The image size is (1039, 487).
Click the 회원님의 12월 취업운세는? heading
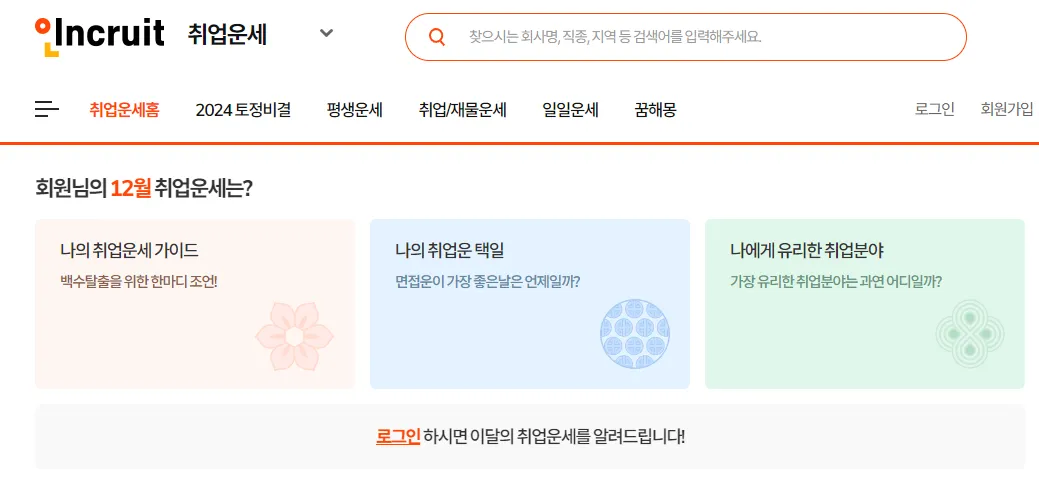(x=144, y=189)
